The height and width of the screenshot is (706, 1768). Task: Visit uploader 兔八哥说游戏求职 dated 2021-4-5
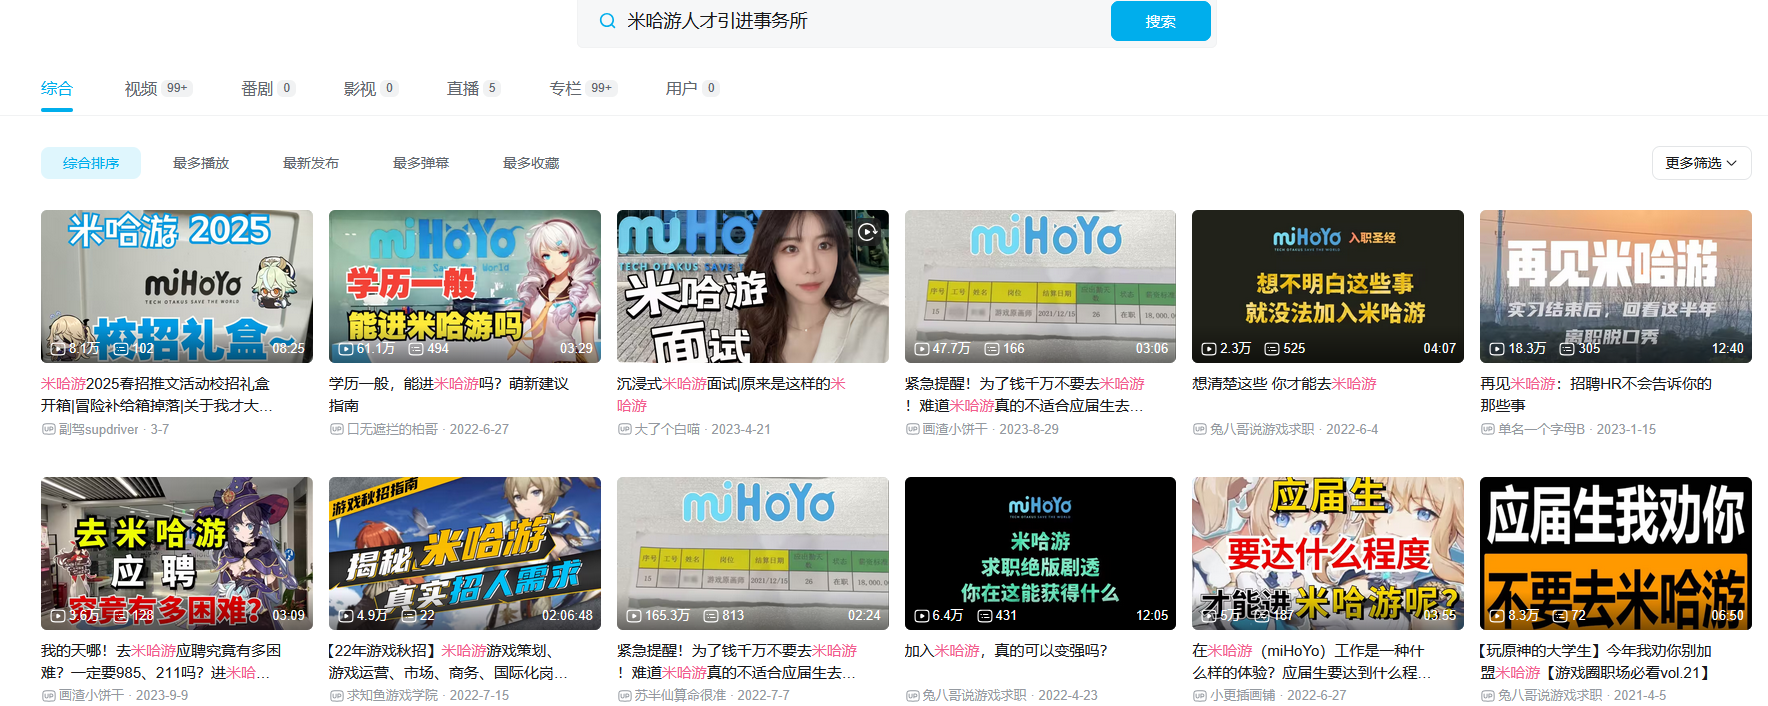(x=1550, y=695)
